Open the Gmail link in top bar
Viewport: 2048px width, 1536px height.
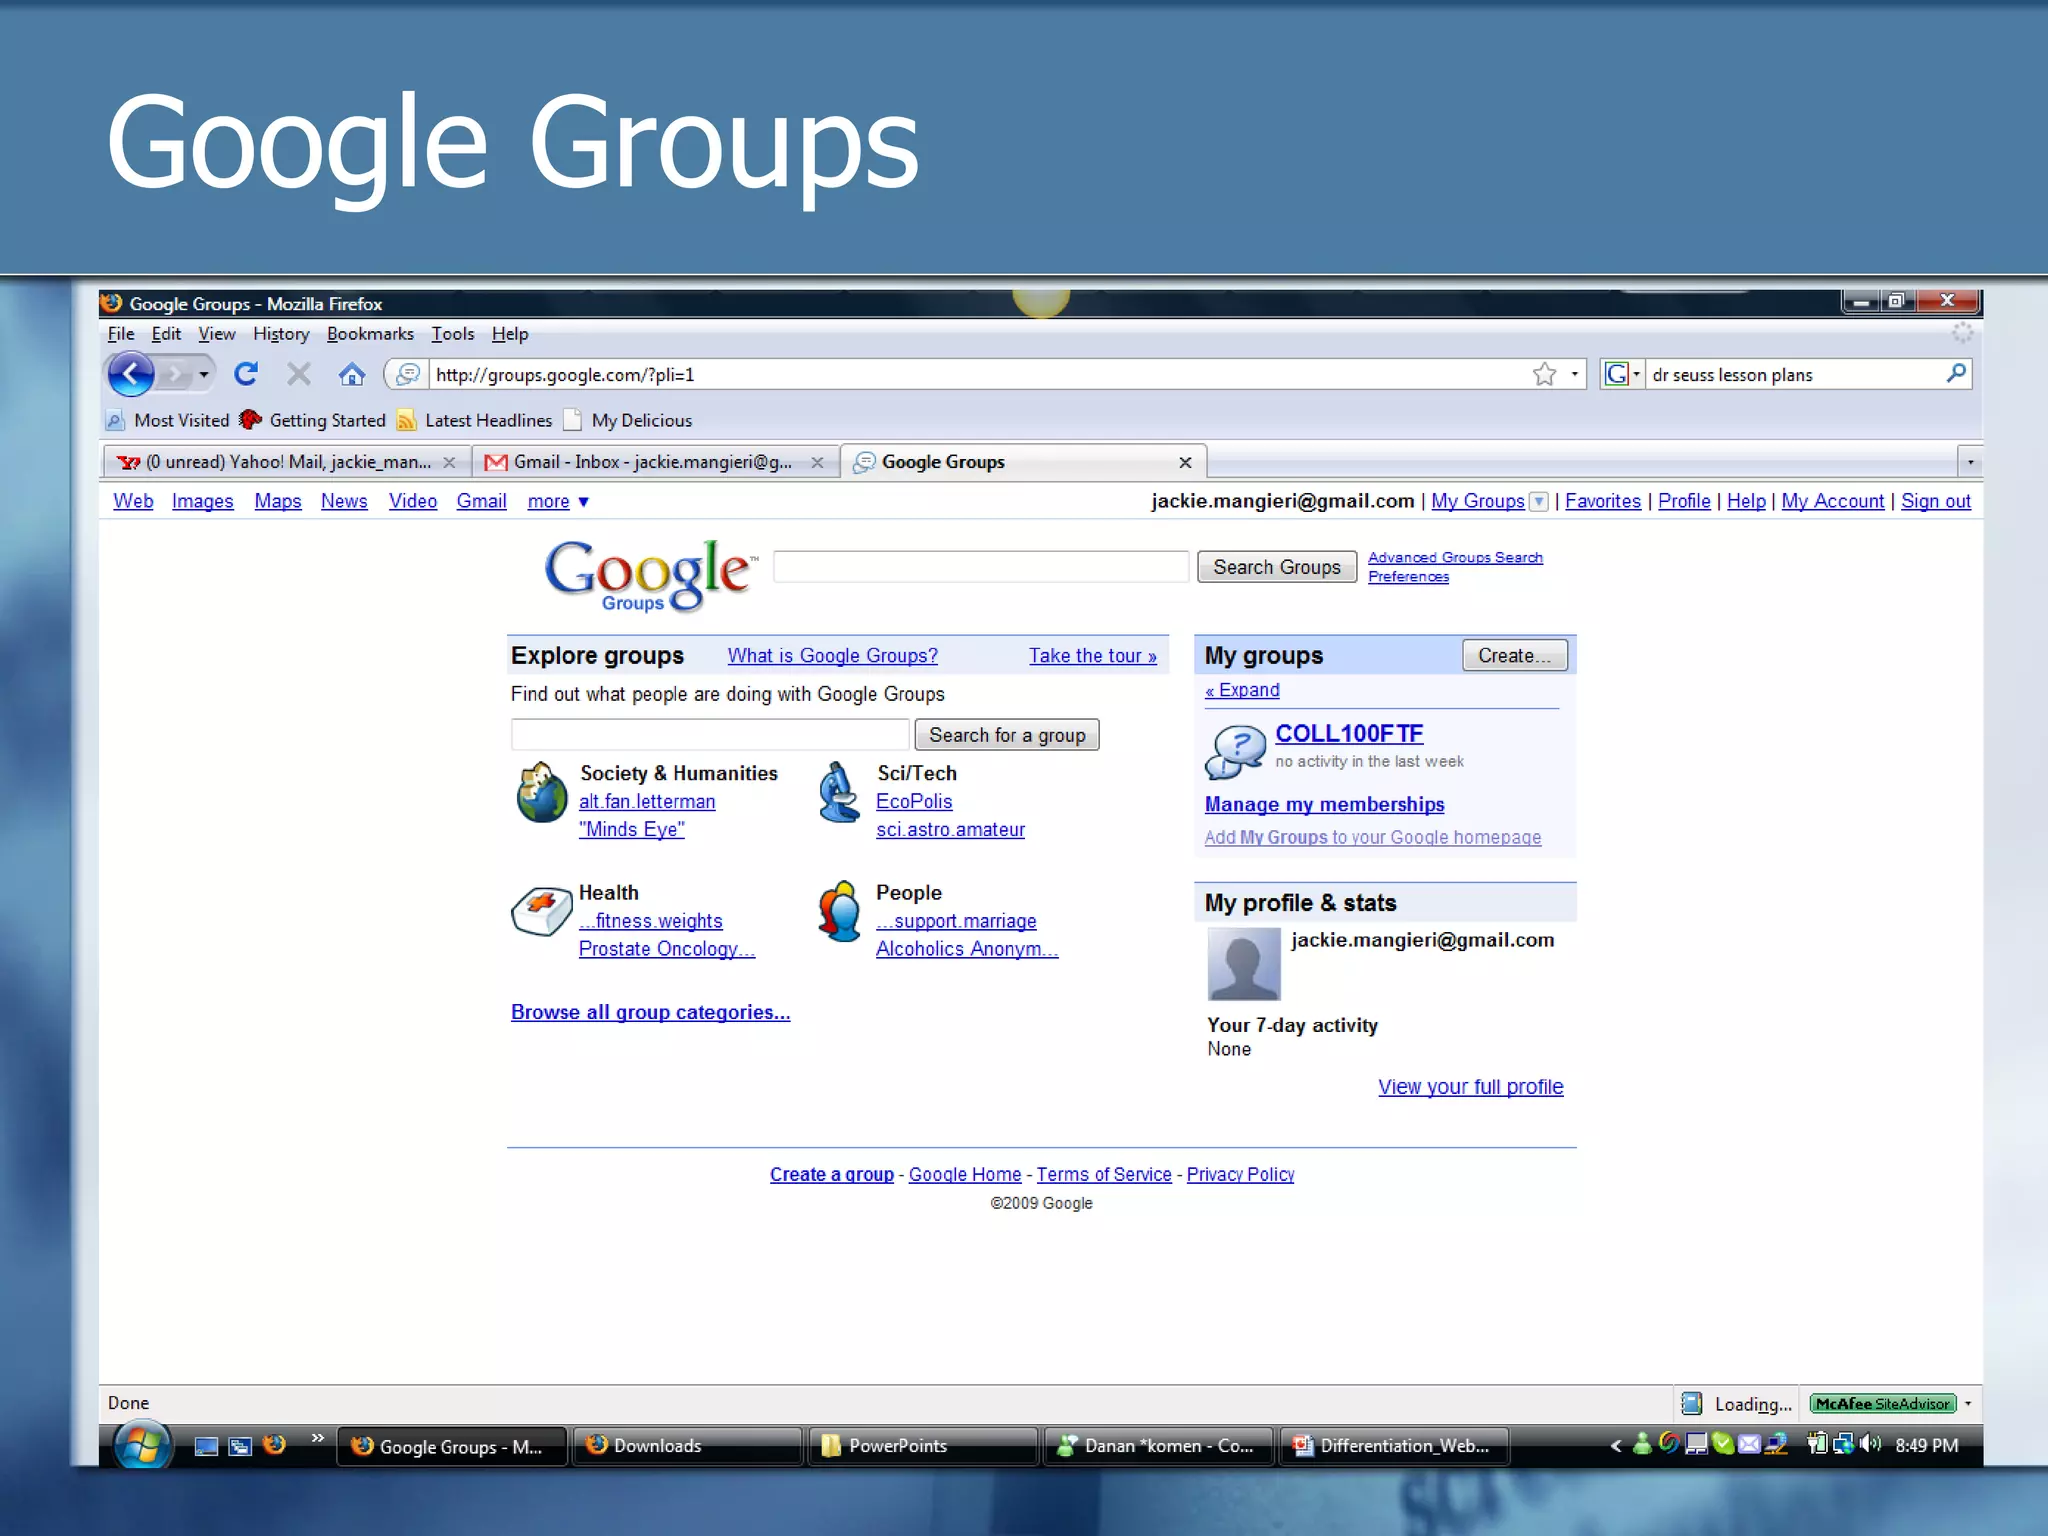coord(481,501)
